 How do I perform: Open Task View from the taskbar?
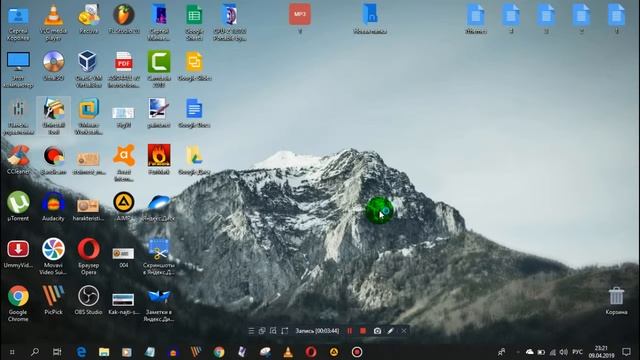point(57,352)
